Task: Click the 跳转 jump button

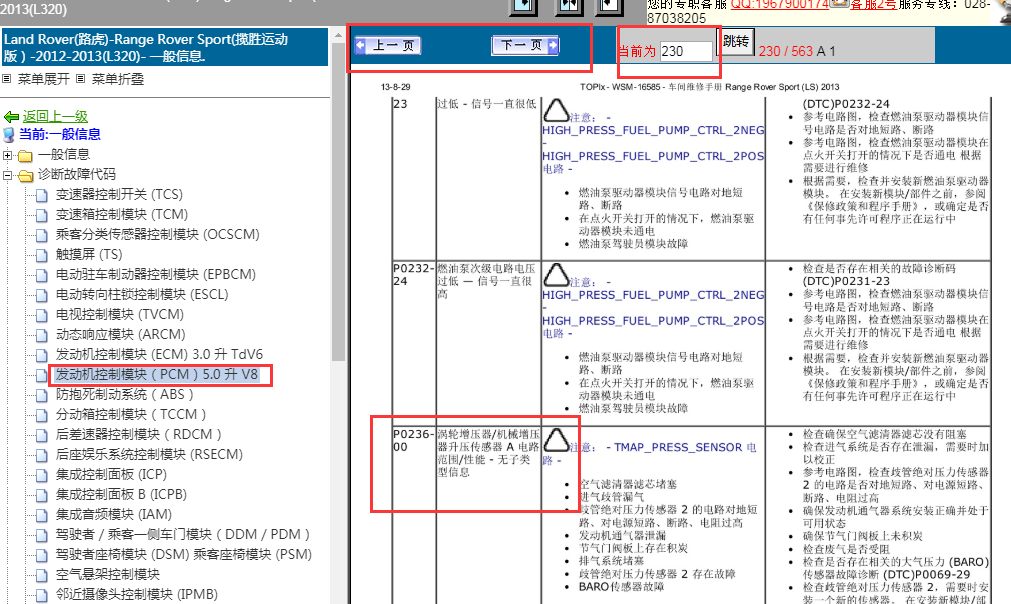Action: click(736, 41)
